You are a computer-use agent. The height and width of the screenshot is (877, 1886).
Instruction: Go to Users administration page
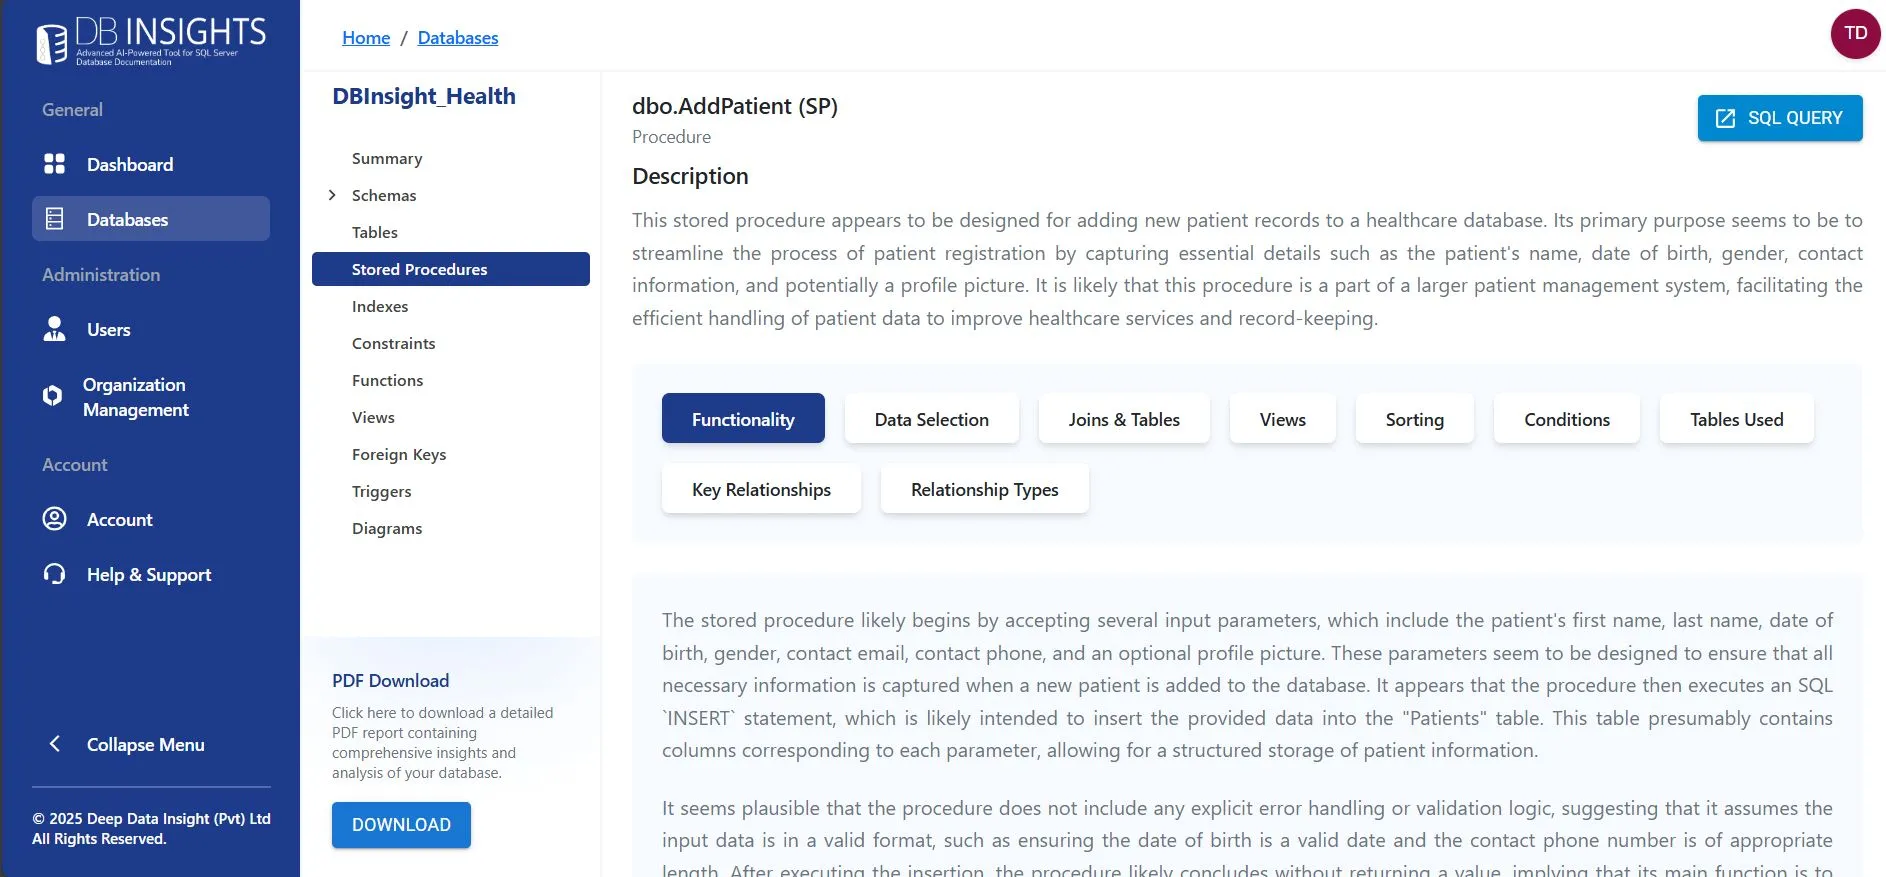tap(151, 329)
